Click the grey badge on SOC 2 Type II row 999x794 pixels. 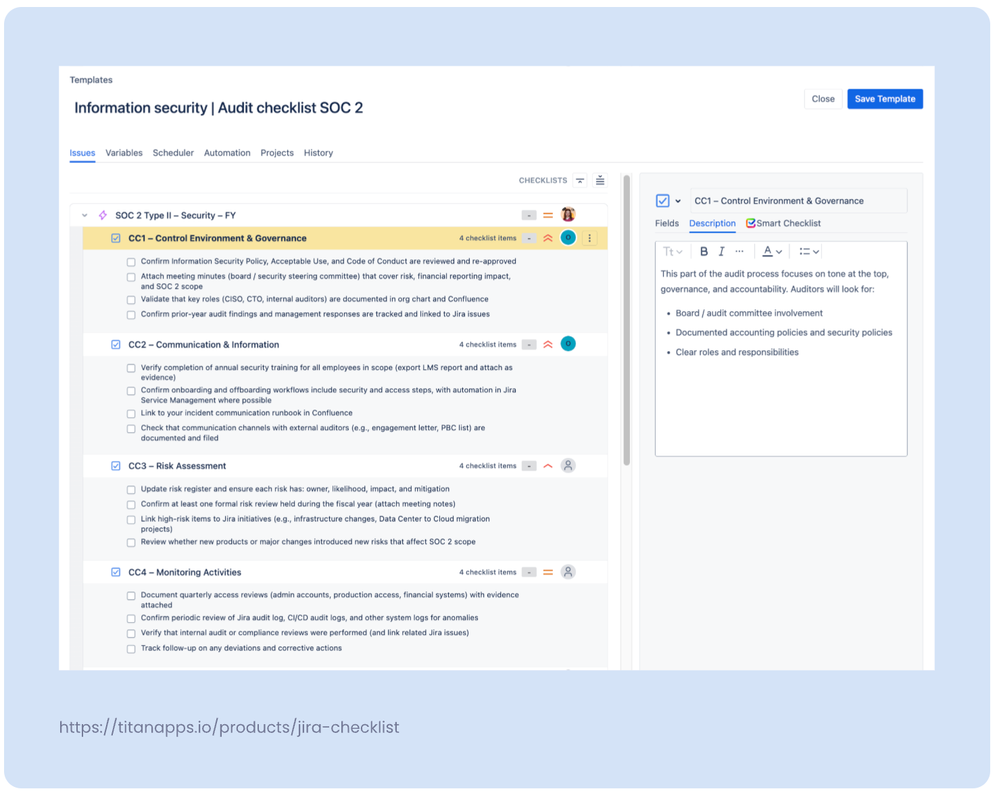[x=529, y=215]
